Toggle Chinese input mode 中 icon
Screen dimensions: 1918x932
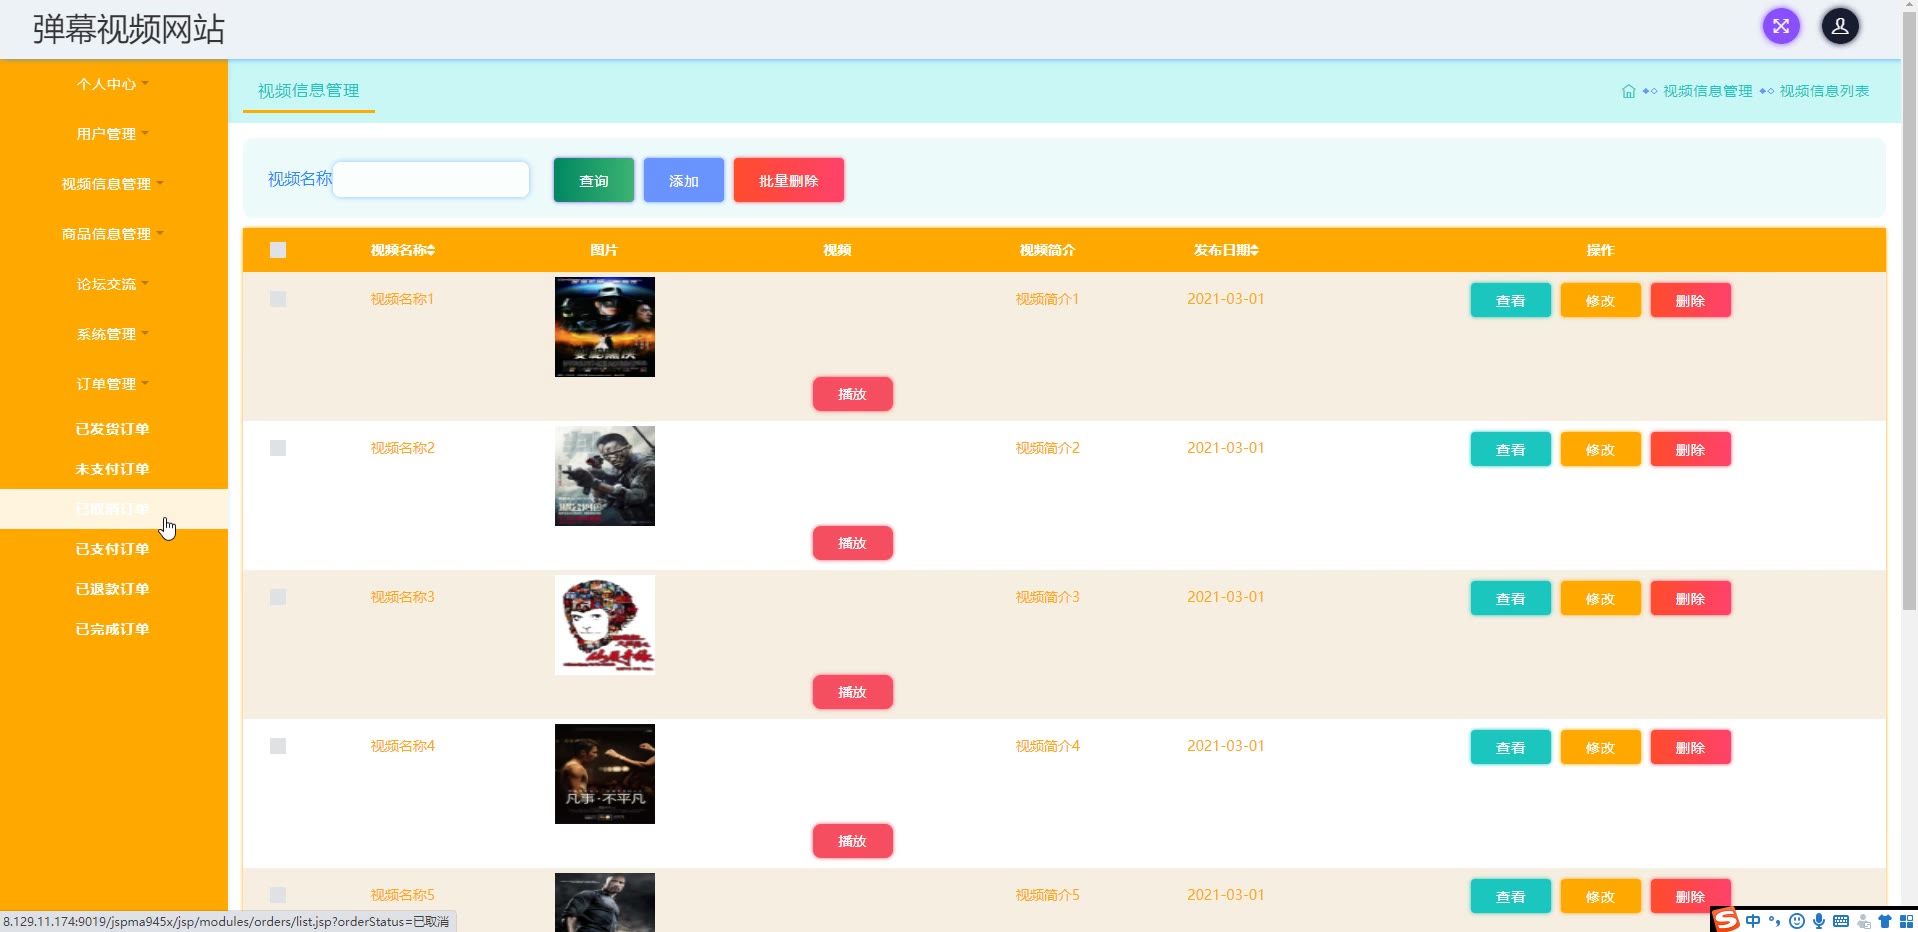1753,921
